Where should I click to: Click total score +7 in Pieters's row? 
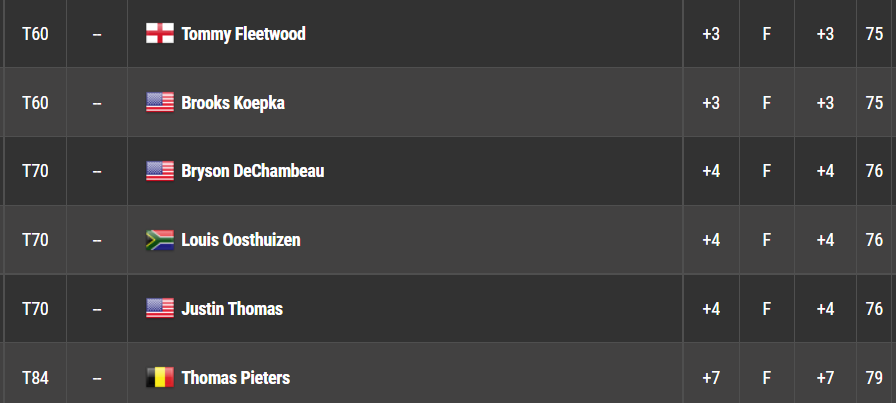pos(711,378)
